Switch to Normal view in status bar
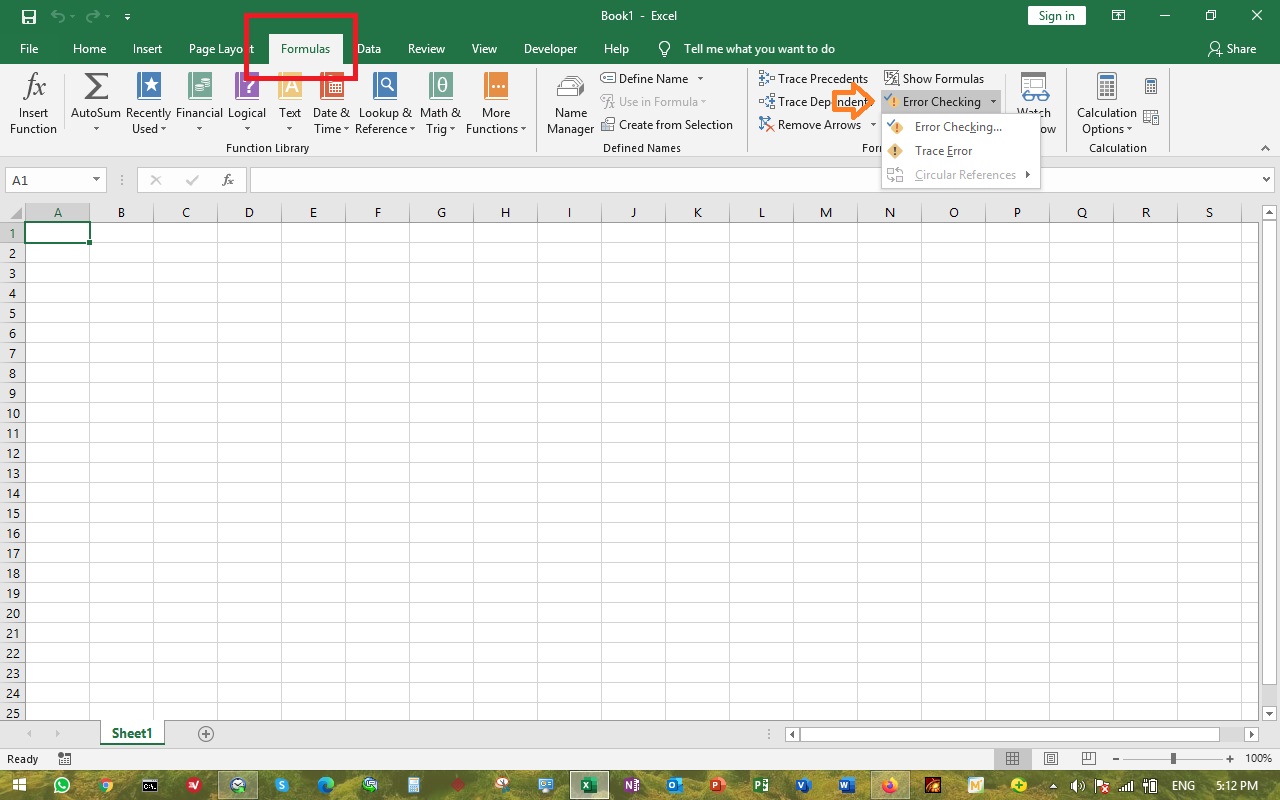The width and height of the screenshot is (1280, 800). (1012, 759)
